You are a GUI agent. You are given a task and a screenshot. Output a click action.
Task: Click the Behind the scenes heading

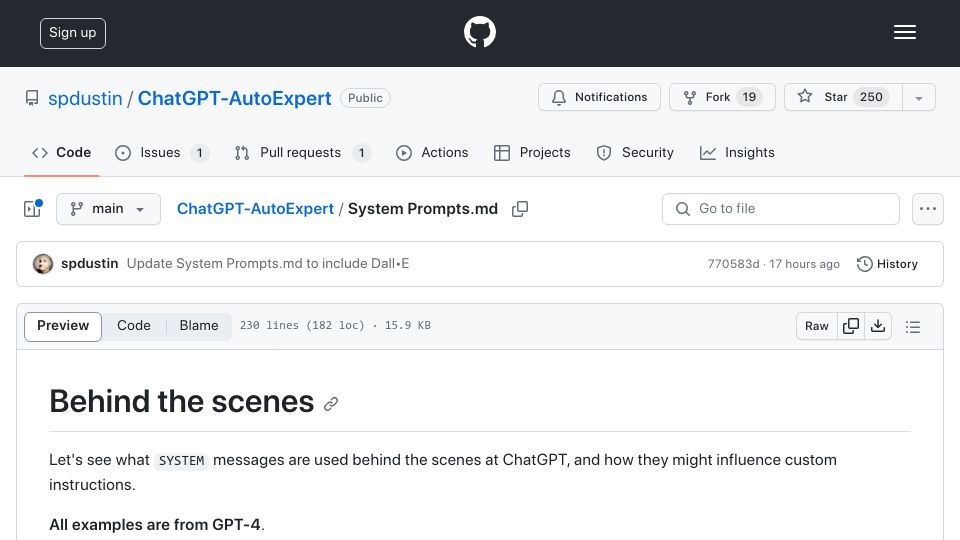(x=181, y=402)
